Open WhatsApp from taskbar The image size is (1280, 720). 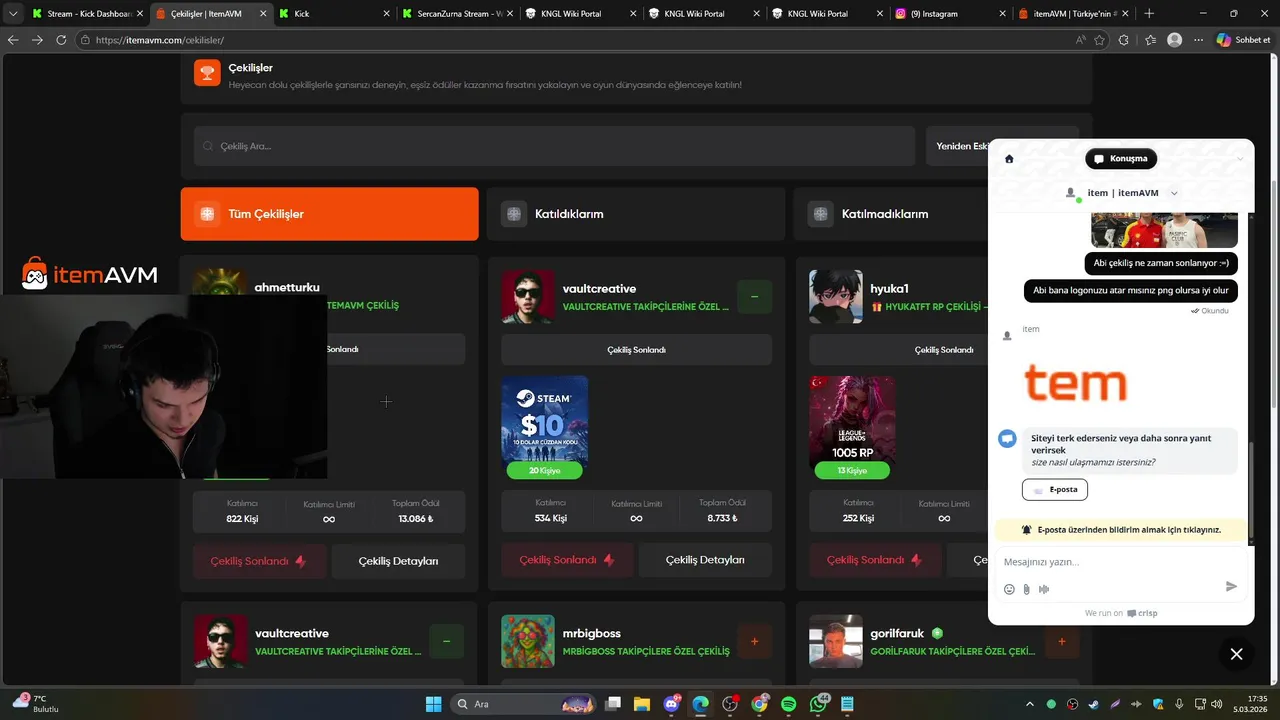[819, 704]
